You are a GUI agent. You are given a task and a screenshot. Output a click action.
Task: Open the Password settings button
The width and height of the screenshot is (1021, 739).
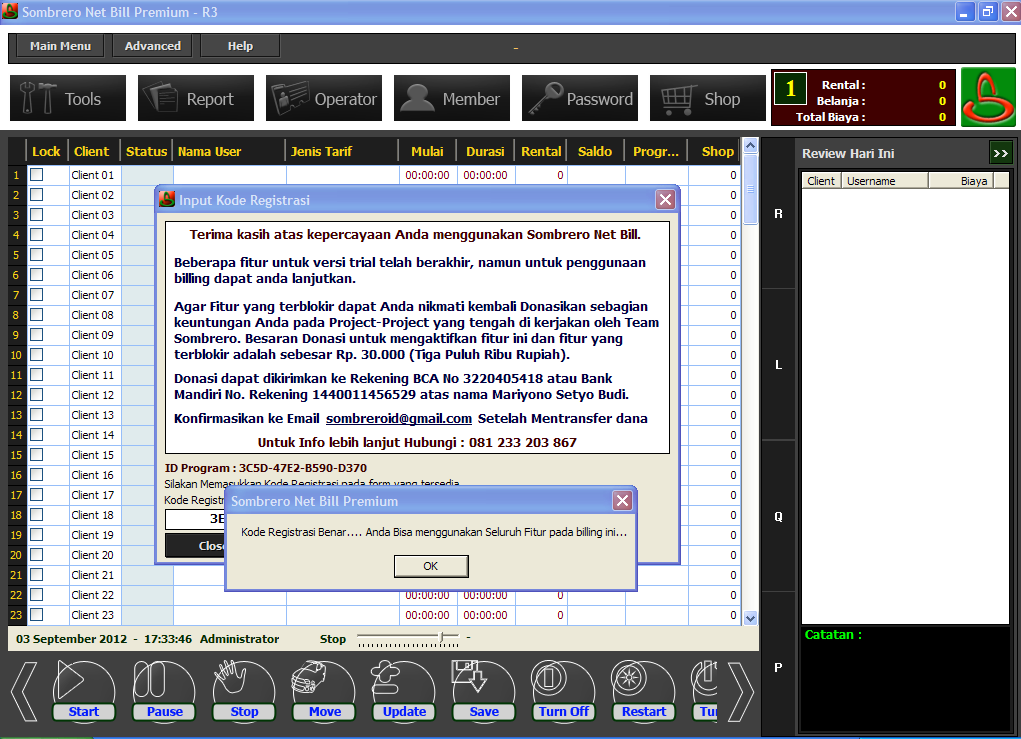tap(580, 98)
